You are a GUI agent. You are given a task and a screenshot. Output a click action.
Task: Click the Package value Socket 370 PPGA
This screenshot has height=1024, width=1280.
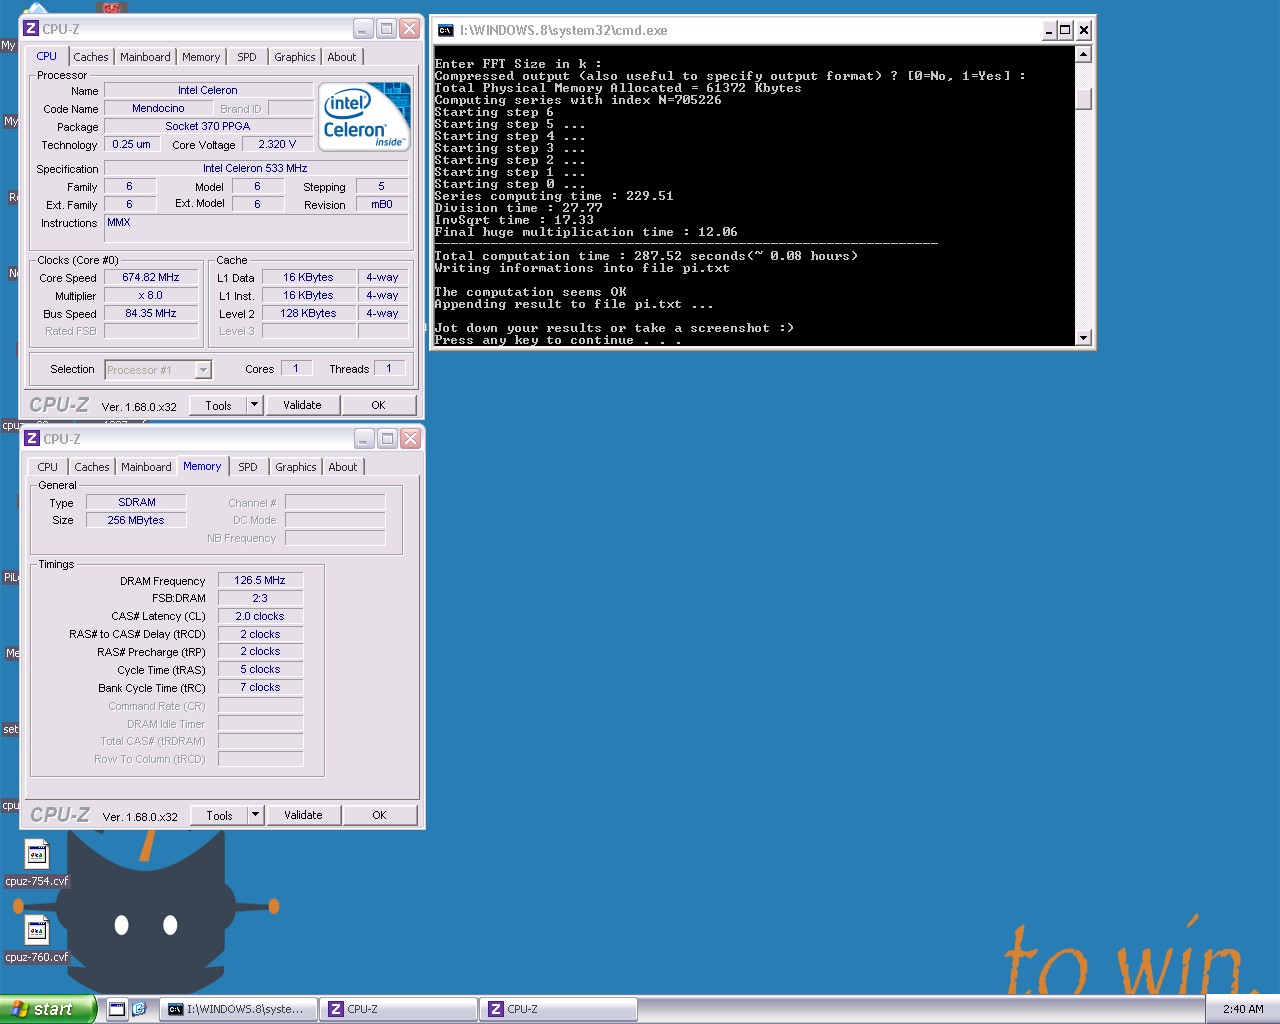[208, 126]
